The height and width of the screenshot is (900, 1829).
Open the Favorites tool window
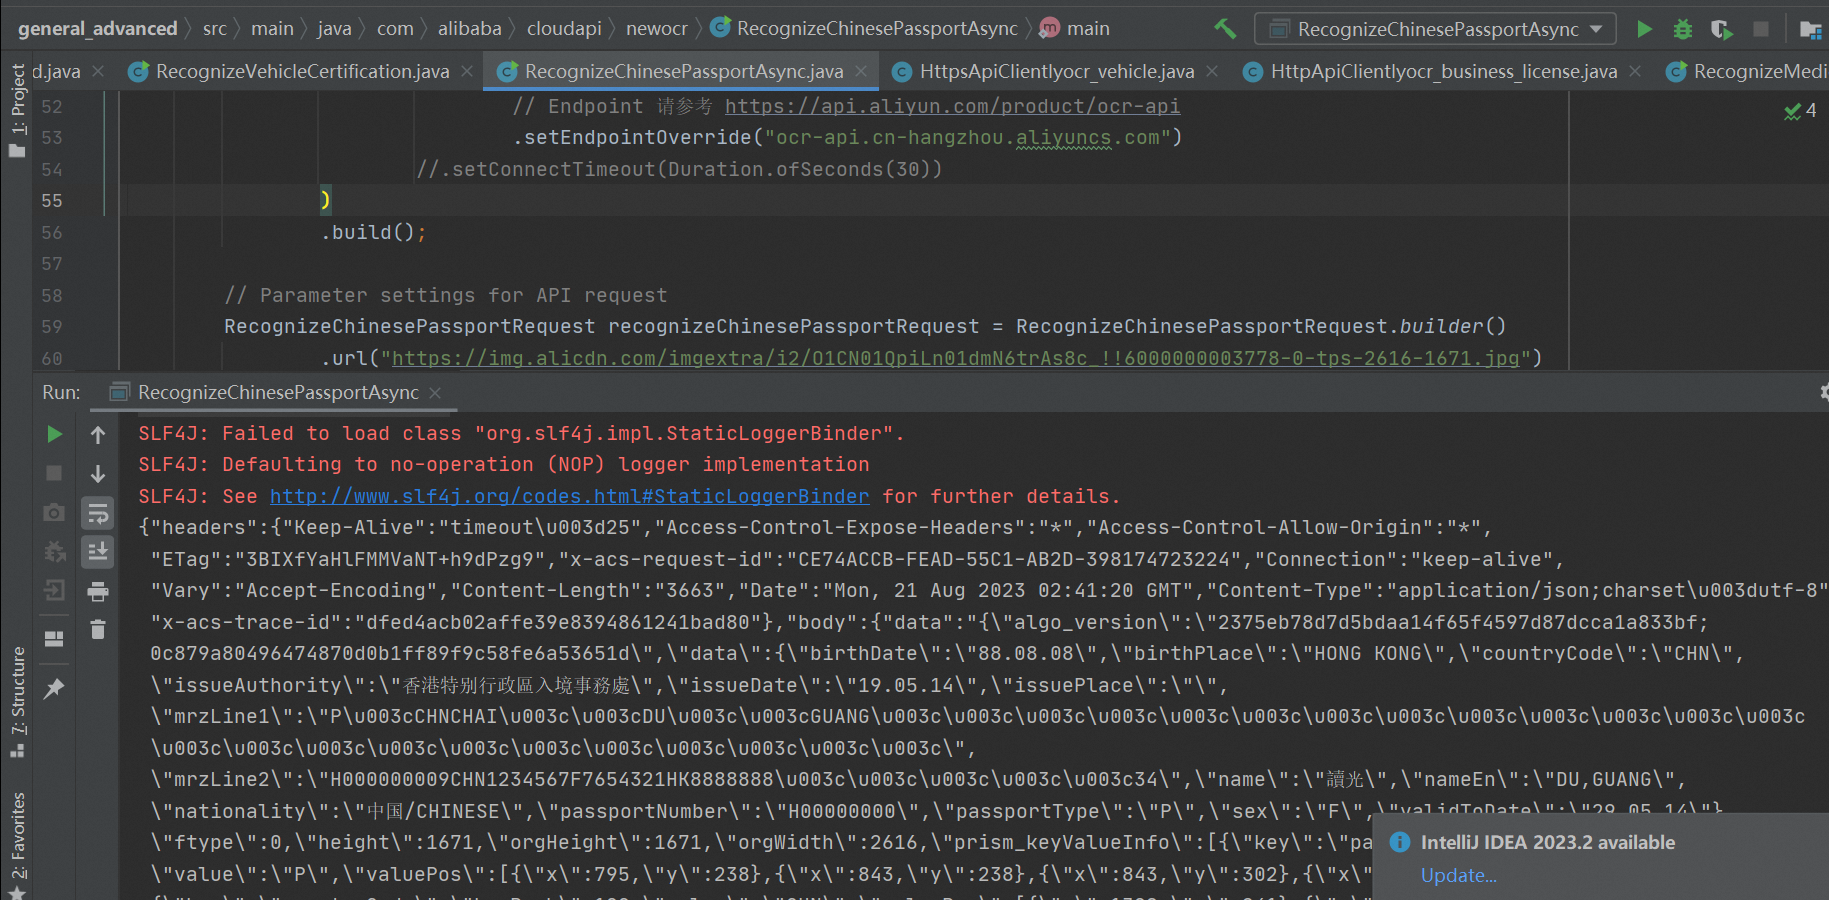pyautogui.click(x=17, y=845)
